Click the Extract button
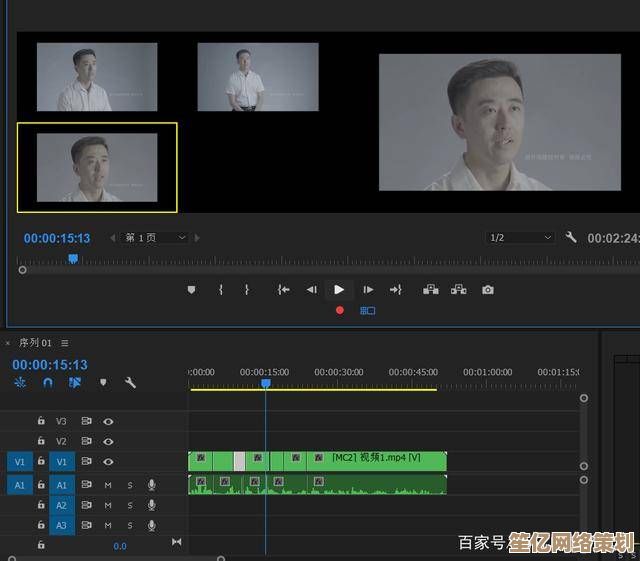Image resolution: width=640 pixels, height=561 pixels. (x=459, y=290)
